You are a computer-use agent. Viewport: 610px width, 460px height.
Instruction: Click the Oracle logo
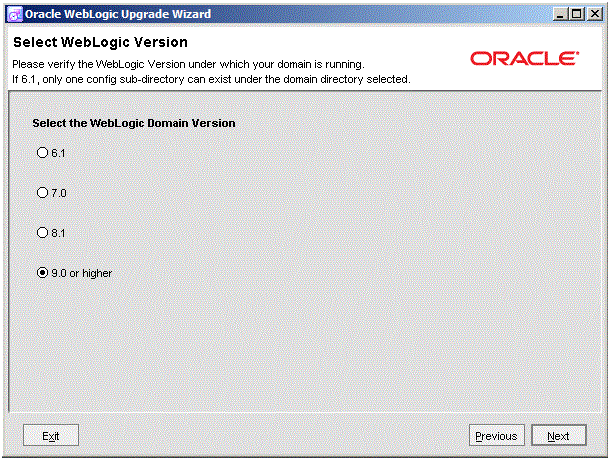point(524,58)
